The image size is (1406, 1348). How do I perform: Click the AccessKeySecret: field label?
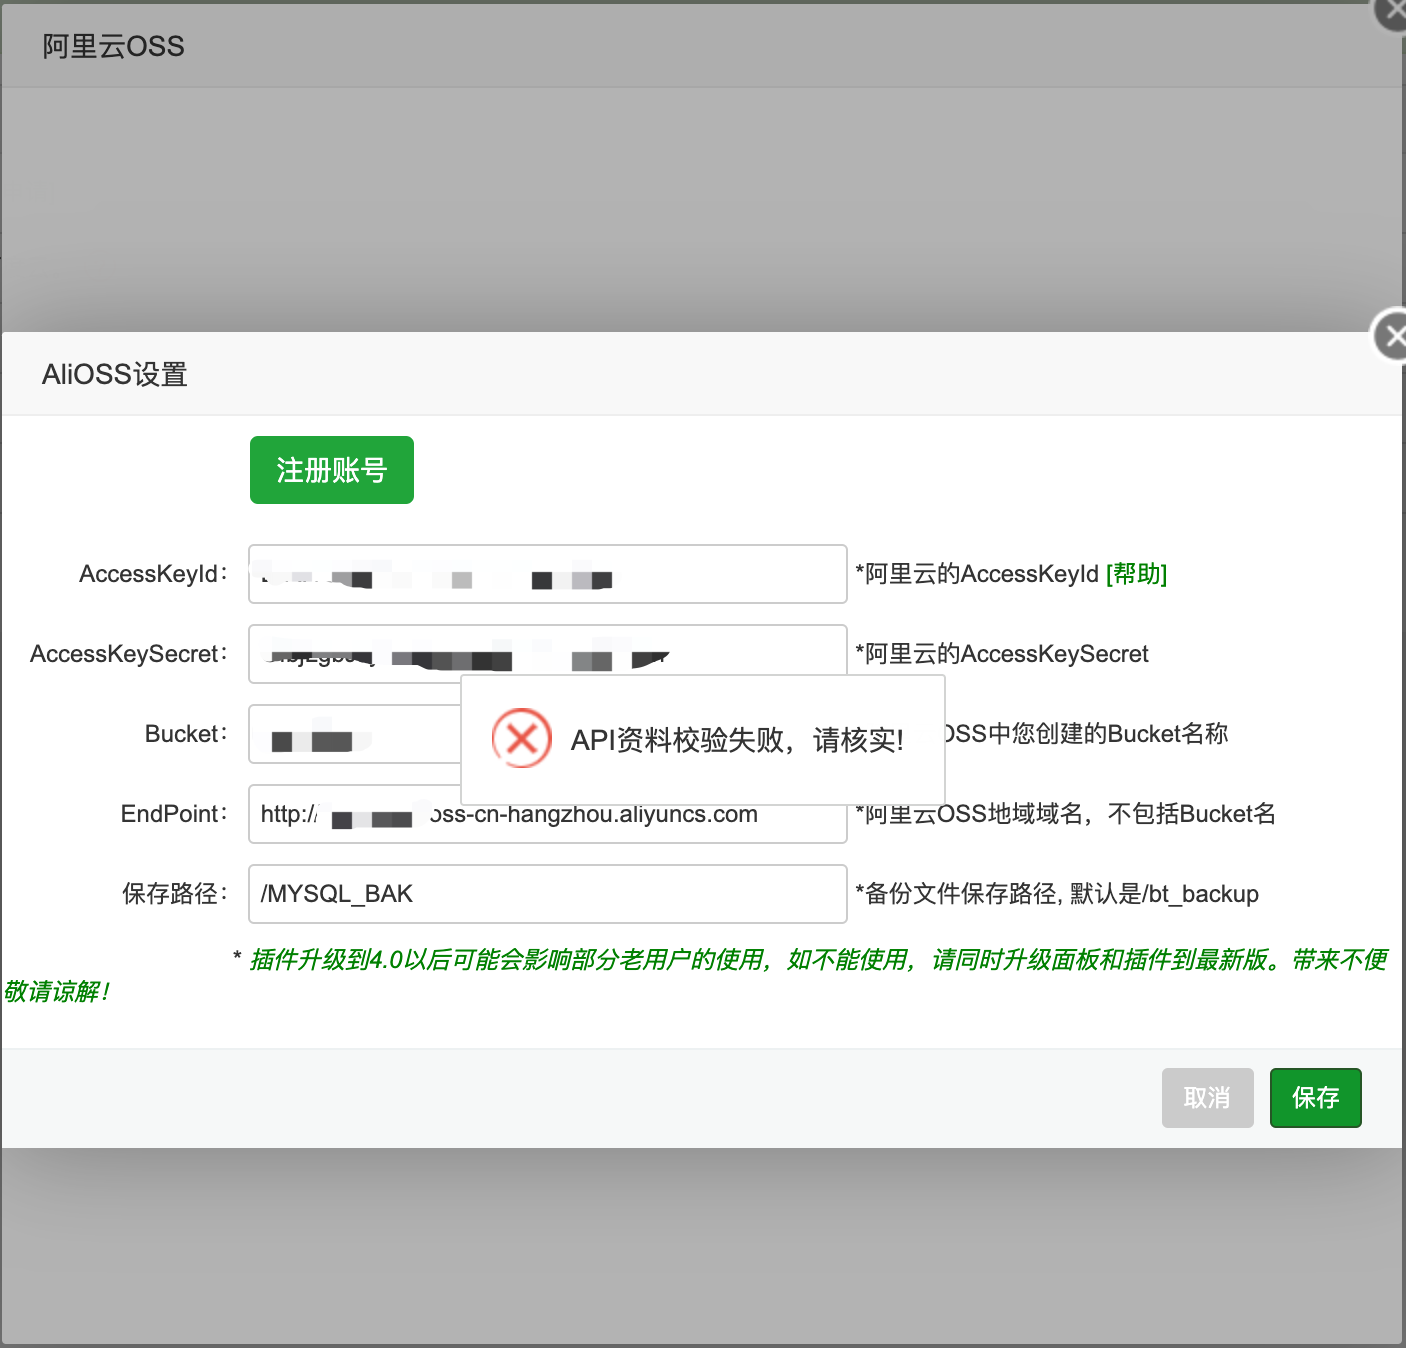[129, 654]
